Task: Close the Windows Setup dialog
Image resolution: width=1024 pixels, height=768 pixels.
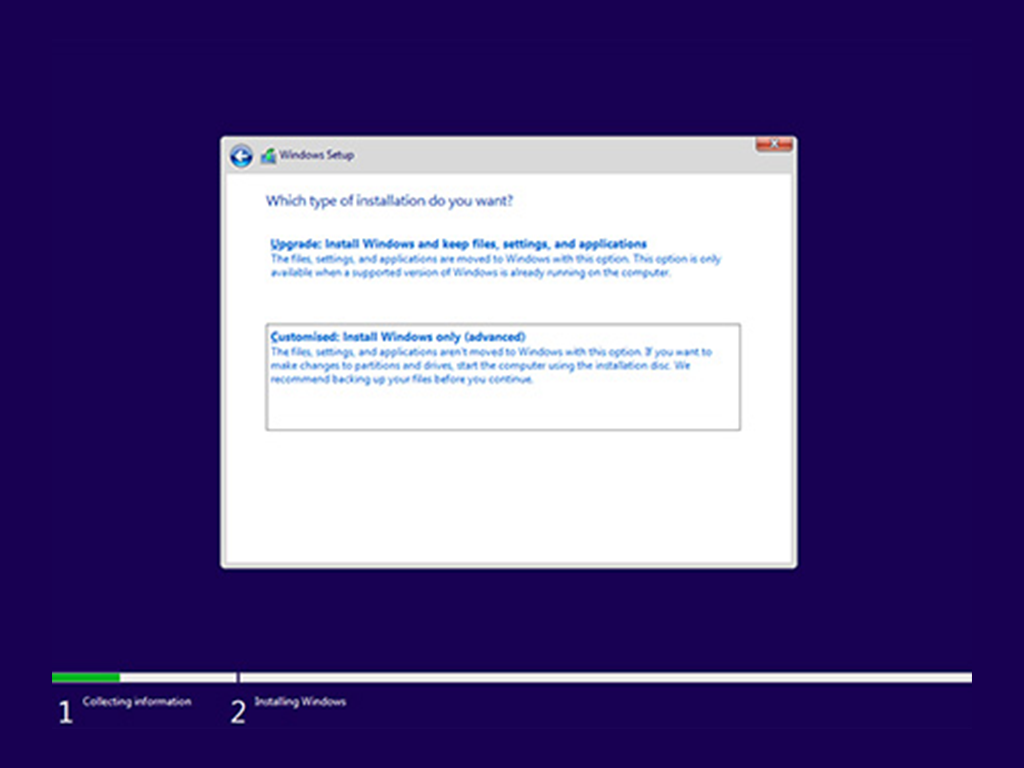Action: tap(774, 145)
